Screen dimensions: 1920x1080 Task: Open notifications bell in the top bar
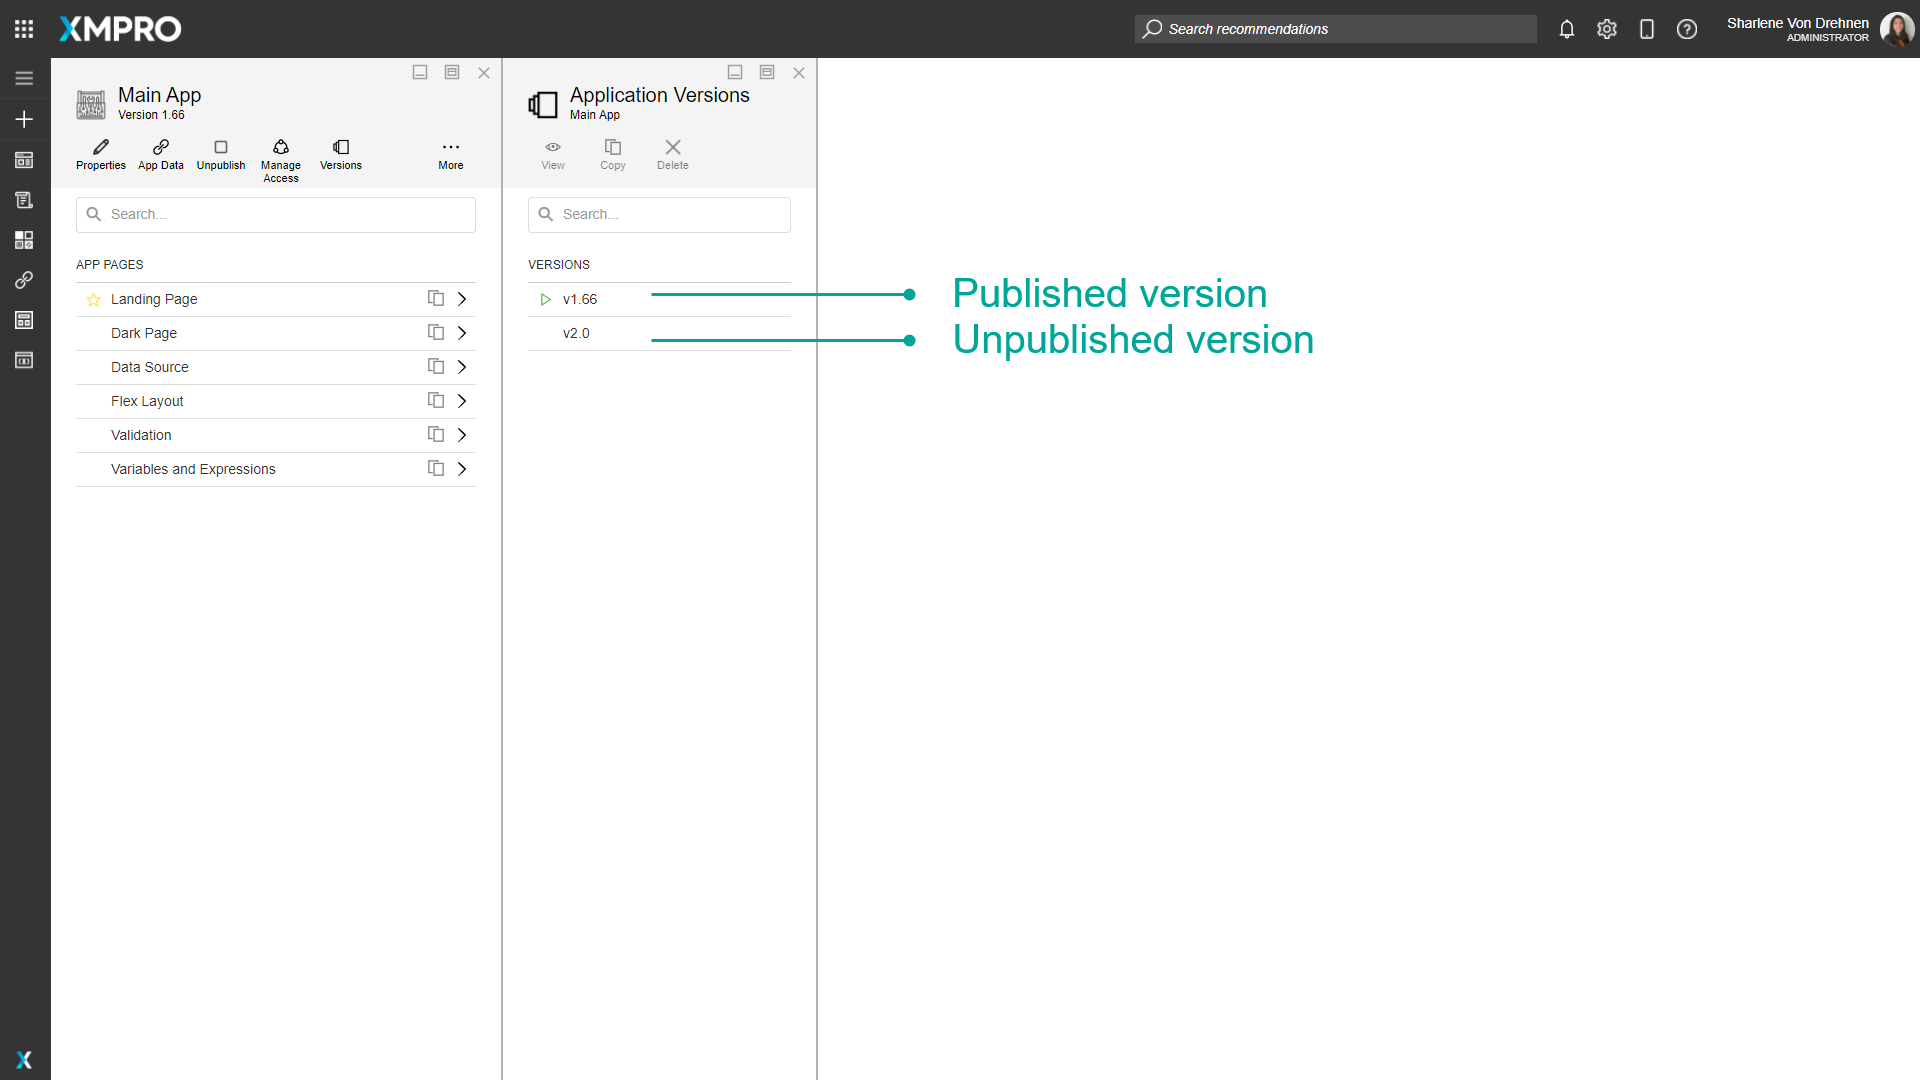(x=1566, y=29)
